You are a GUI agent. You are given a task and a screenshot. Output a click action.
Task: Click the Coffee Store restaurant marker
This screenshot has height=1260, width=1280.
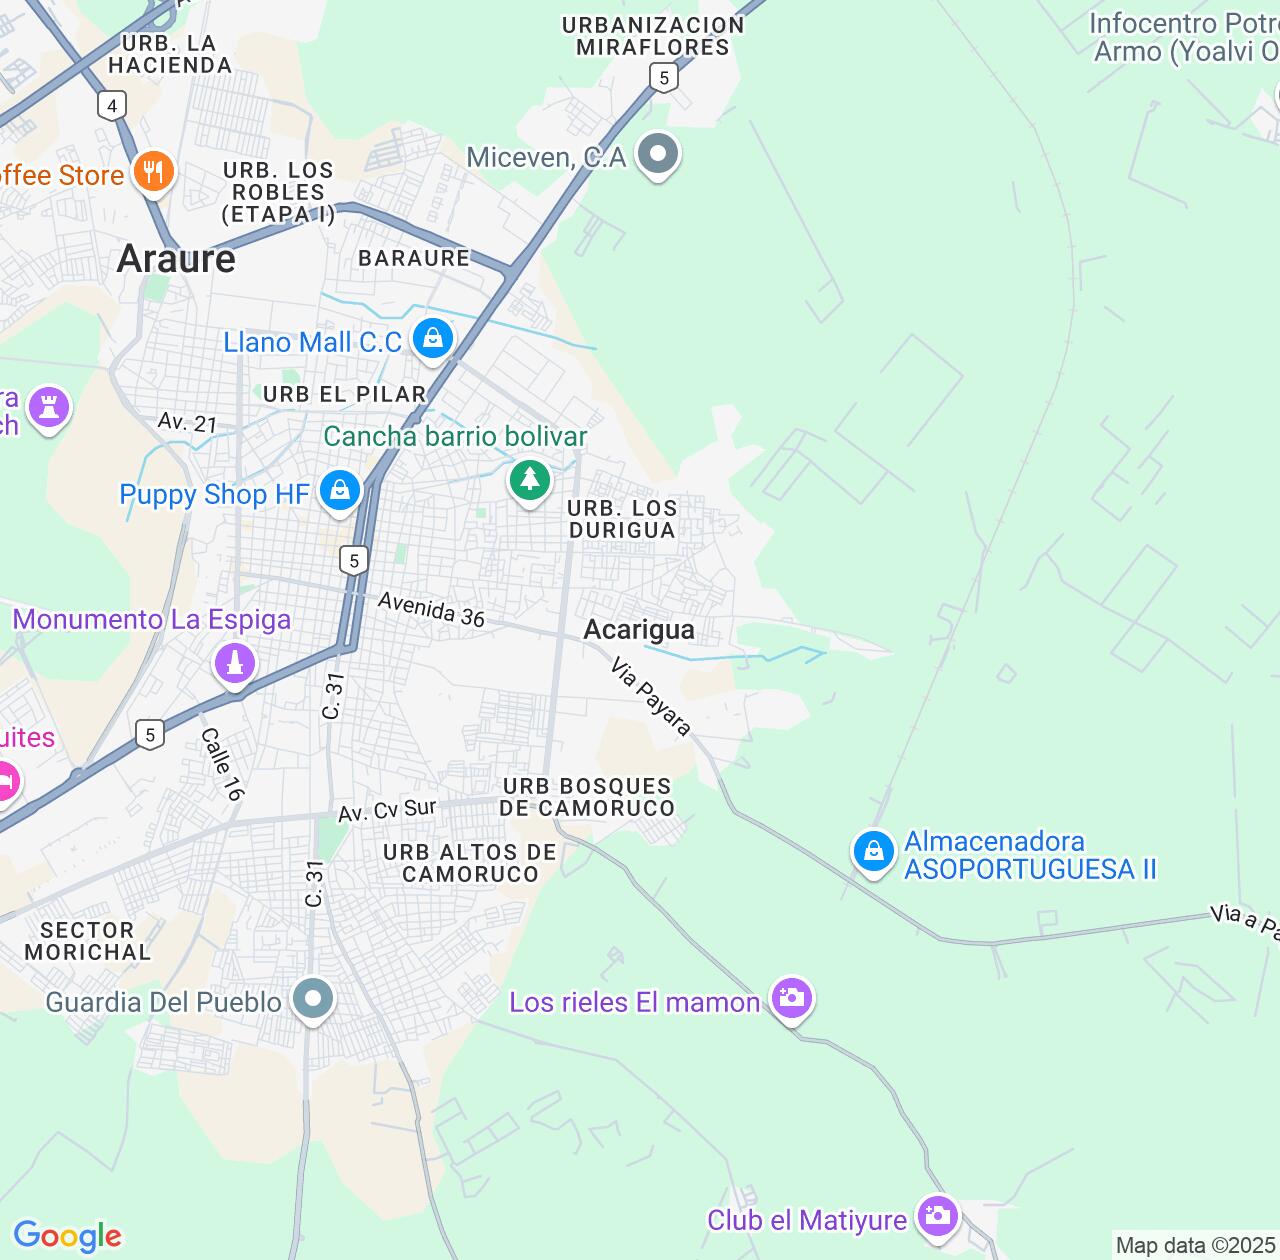tap(153, 172)
